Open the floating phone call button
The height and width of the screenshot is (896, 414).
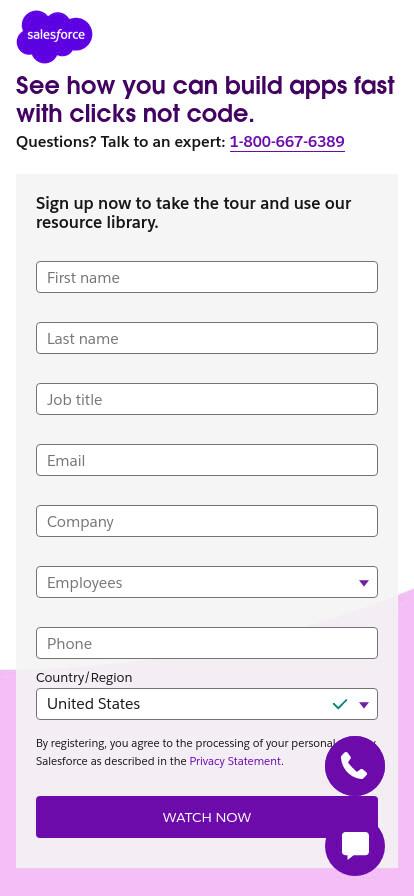pos(355,766)
